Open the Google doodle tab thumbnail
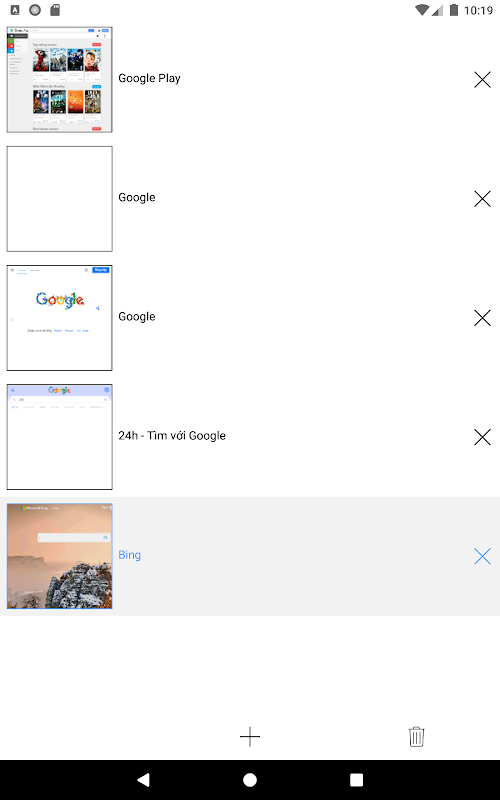Viewport: 500px width, 800px height. click(x=60, y=318)
